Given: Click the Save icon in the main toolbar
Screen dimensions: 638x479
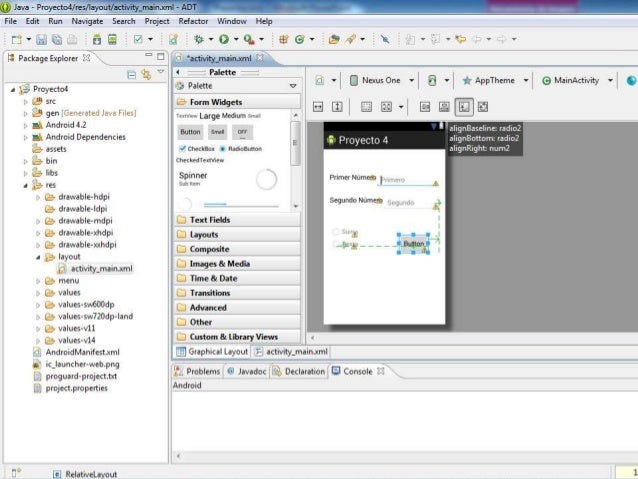Looking at the screenshot, I should (x=42, y=39).
